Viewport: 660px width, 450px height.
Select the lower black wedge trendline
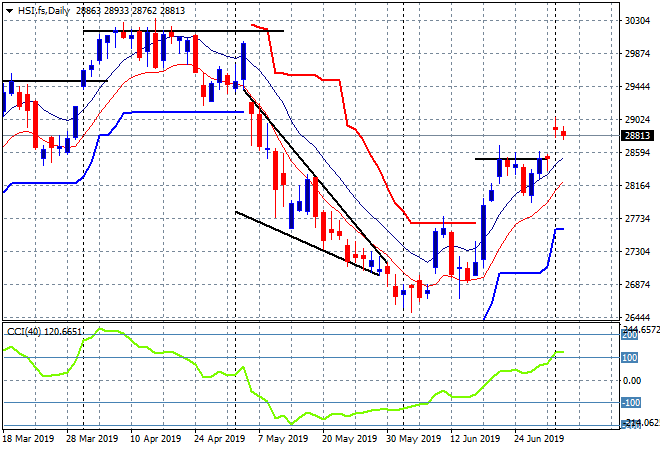[307, 243]
